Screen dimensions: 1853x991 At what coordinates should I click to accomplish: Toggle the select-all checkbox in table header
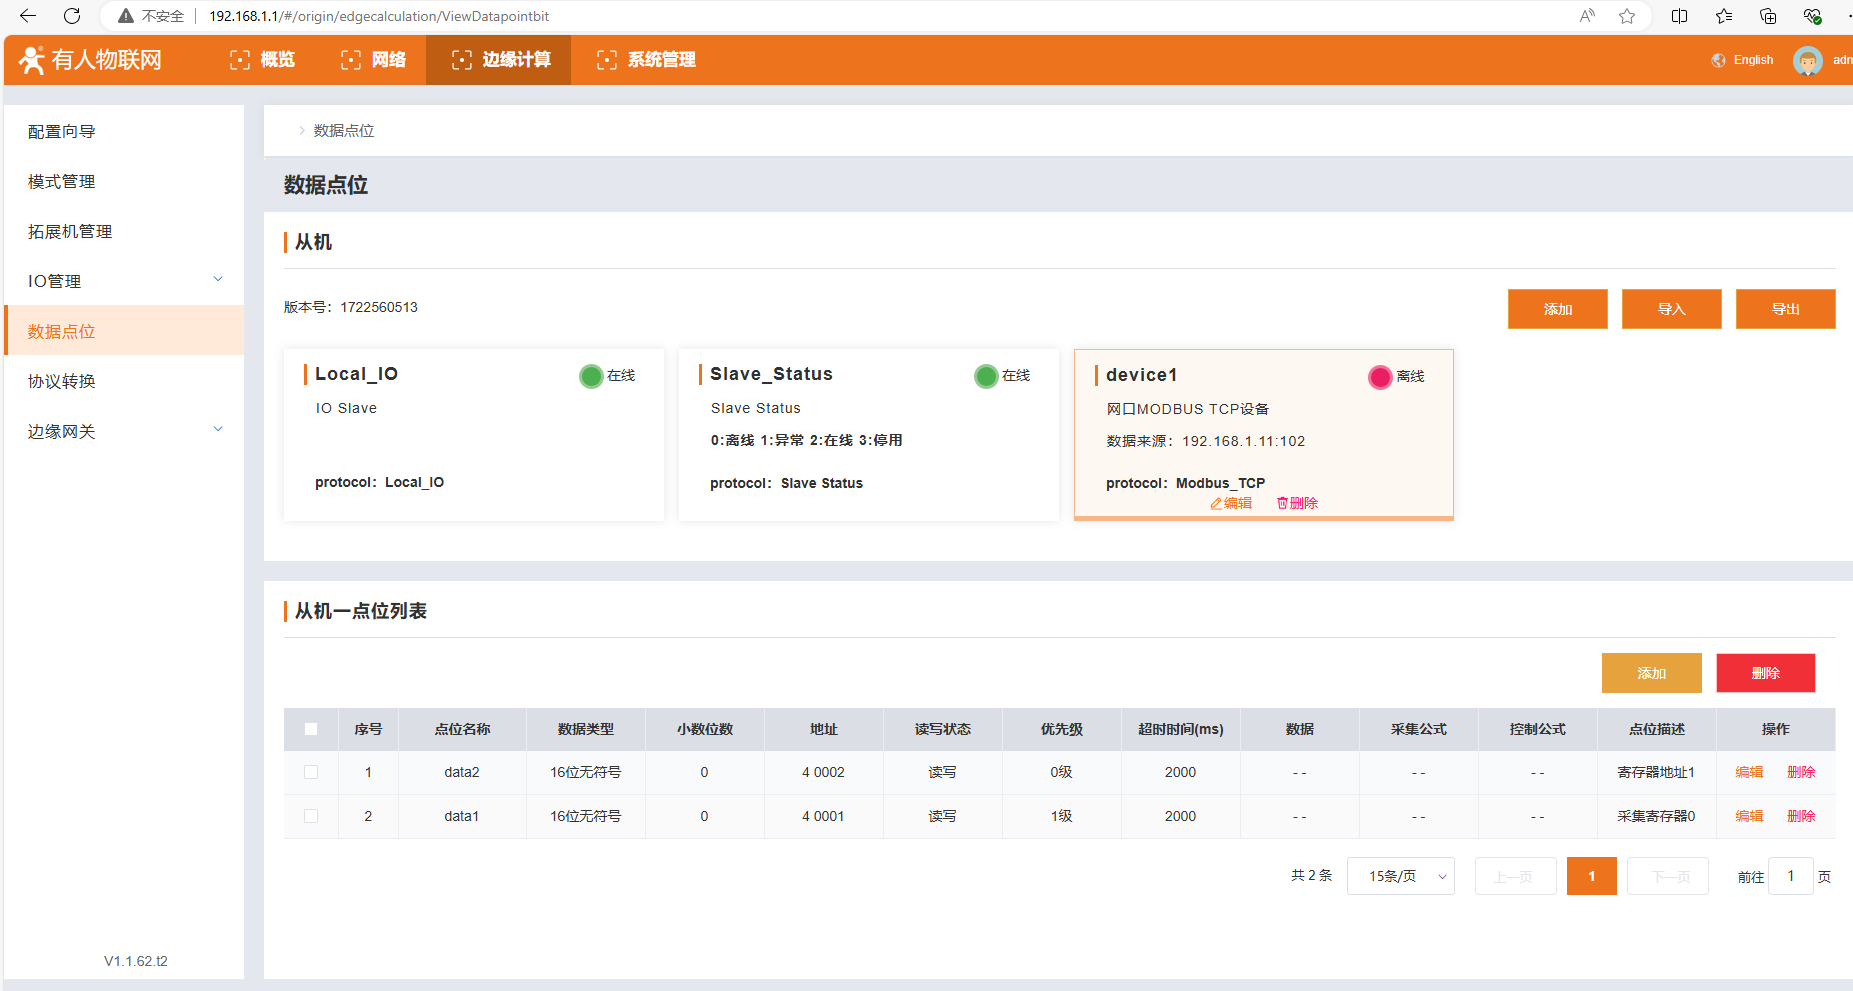coord(311,729)
